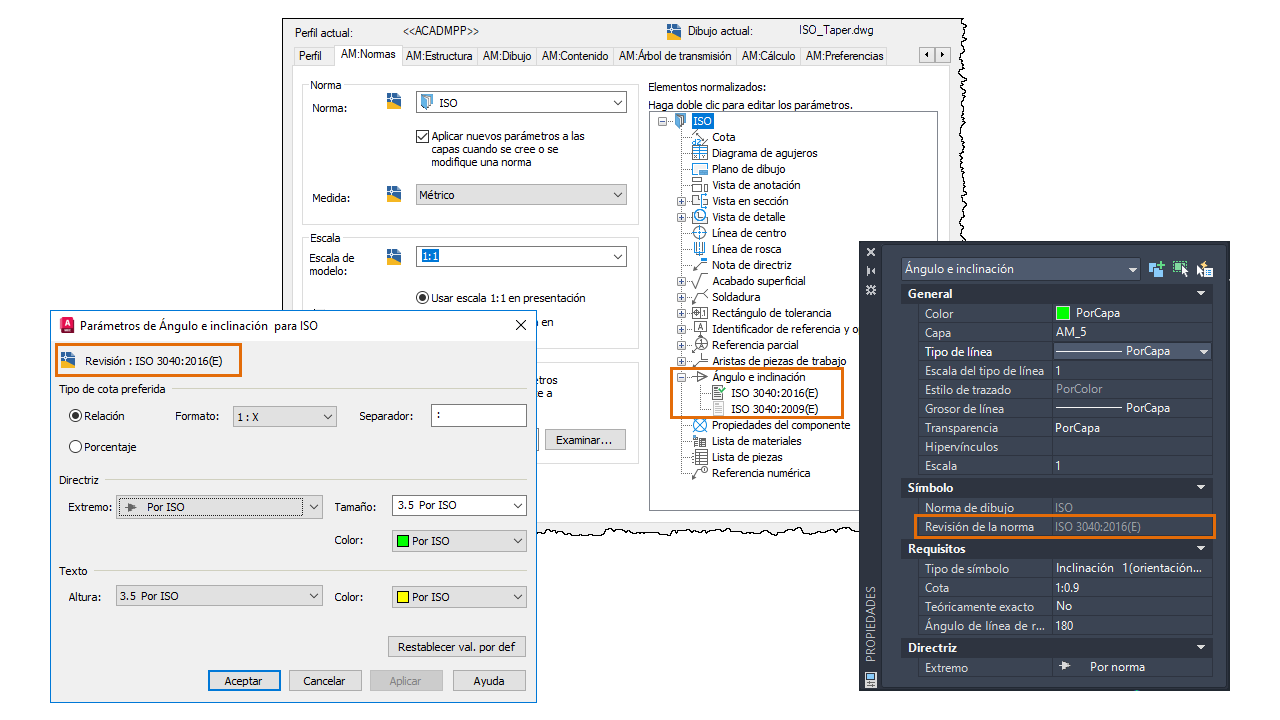Click the Separador input field

pyautogui.click(x=479, y=416)
